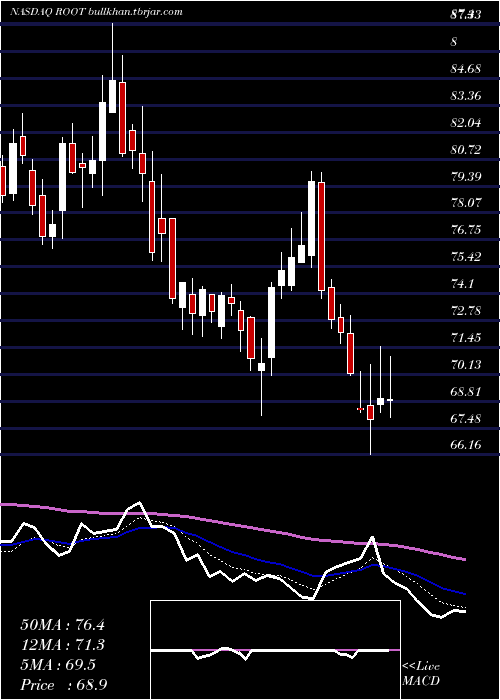Select the 79.39 price axis label
This screenshot has width=500, height=700.
(x=465, y=176)
